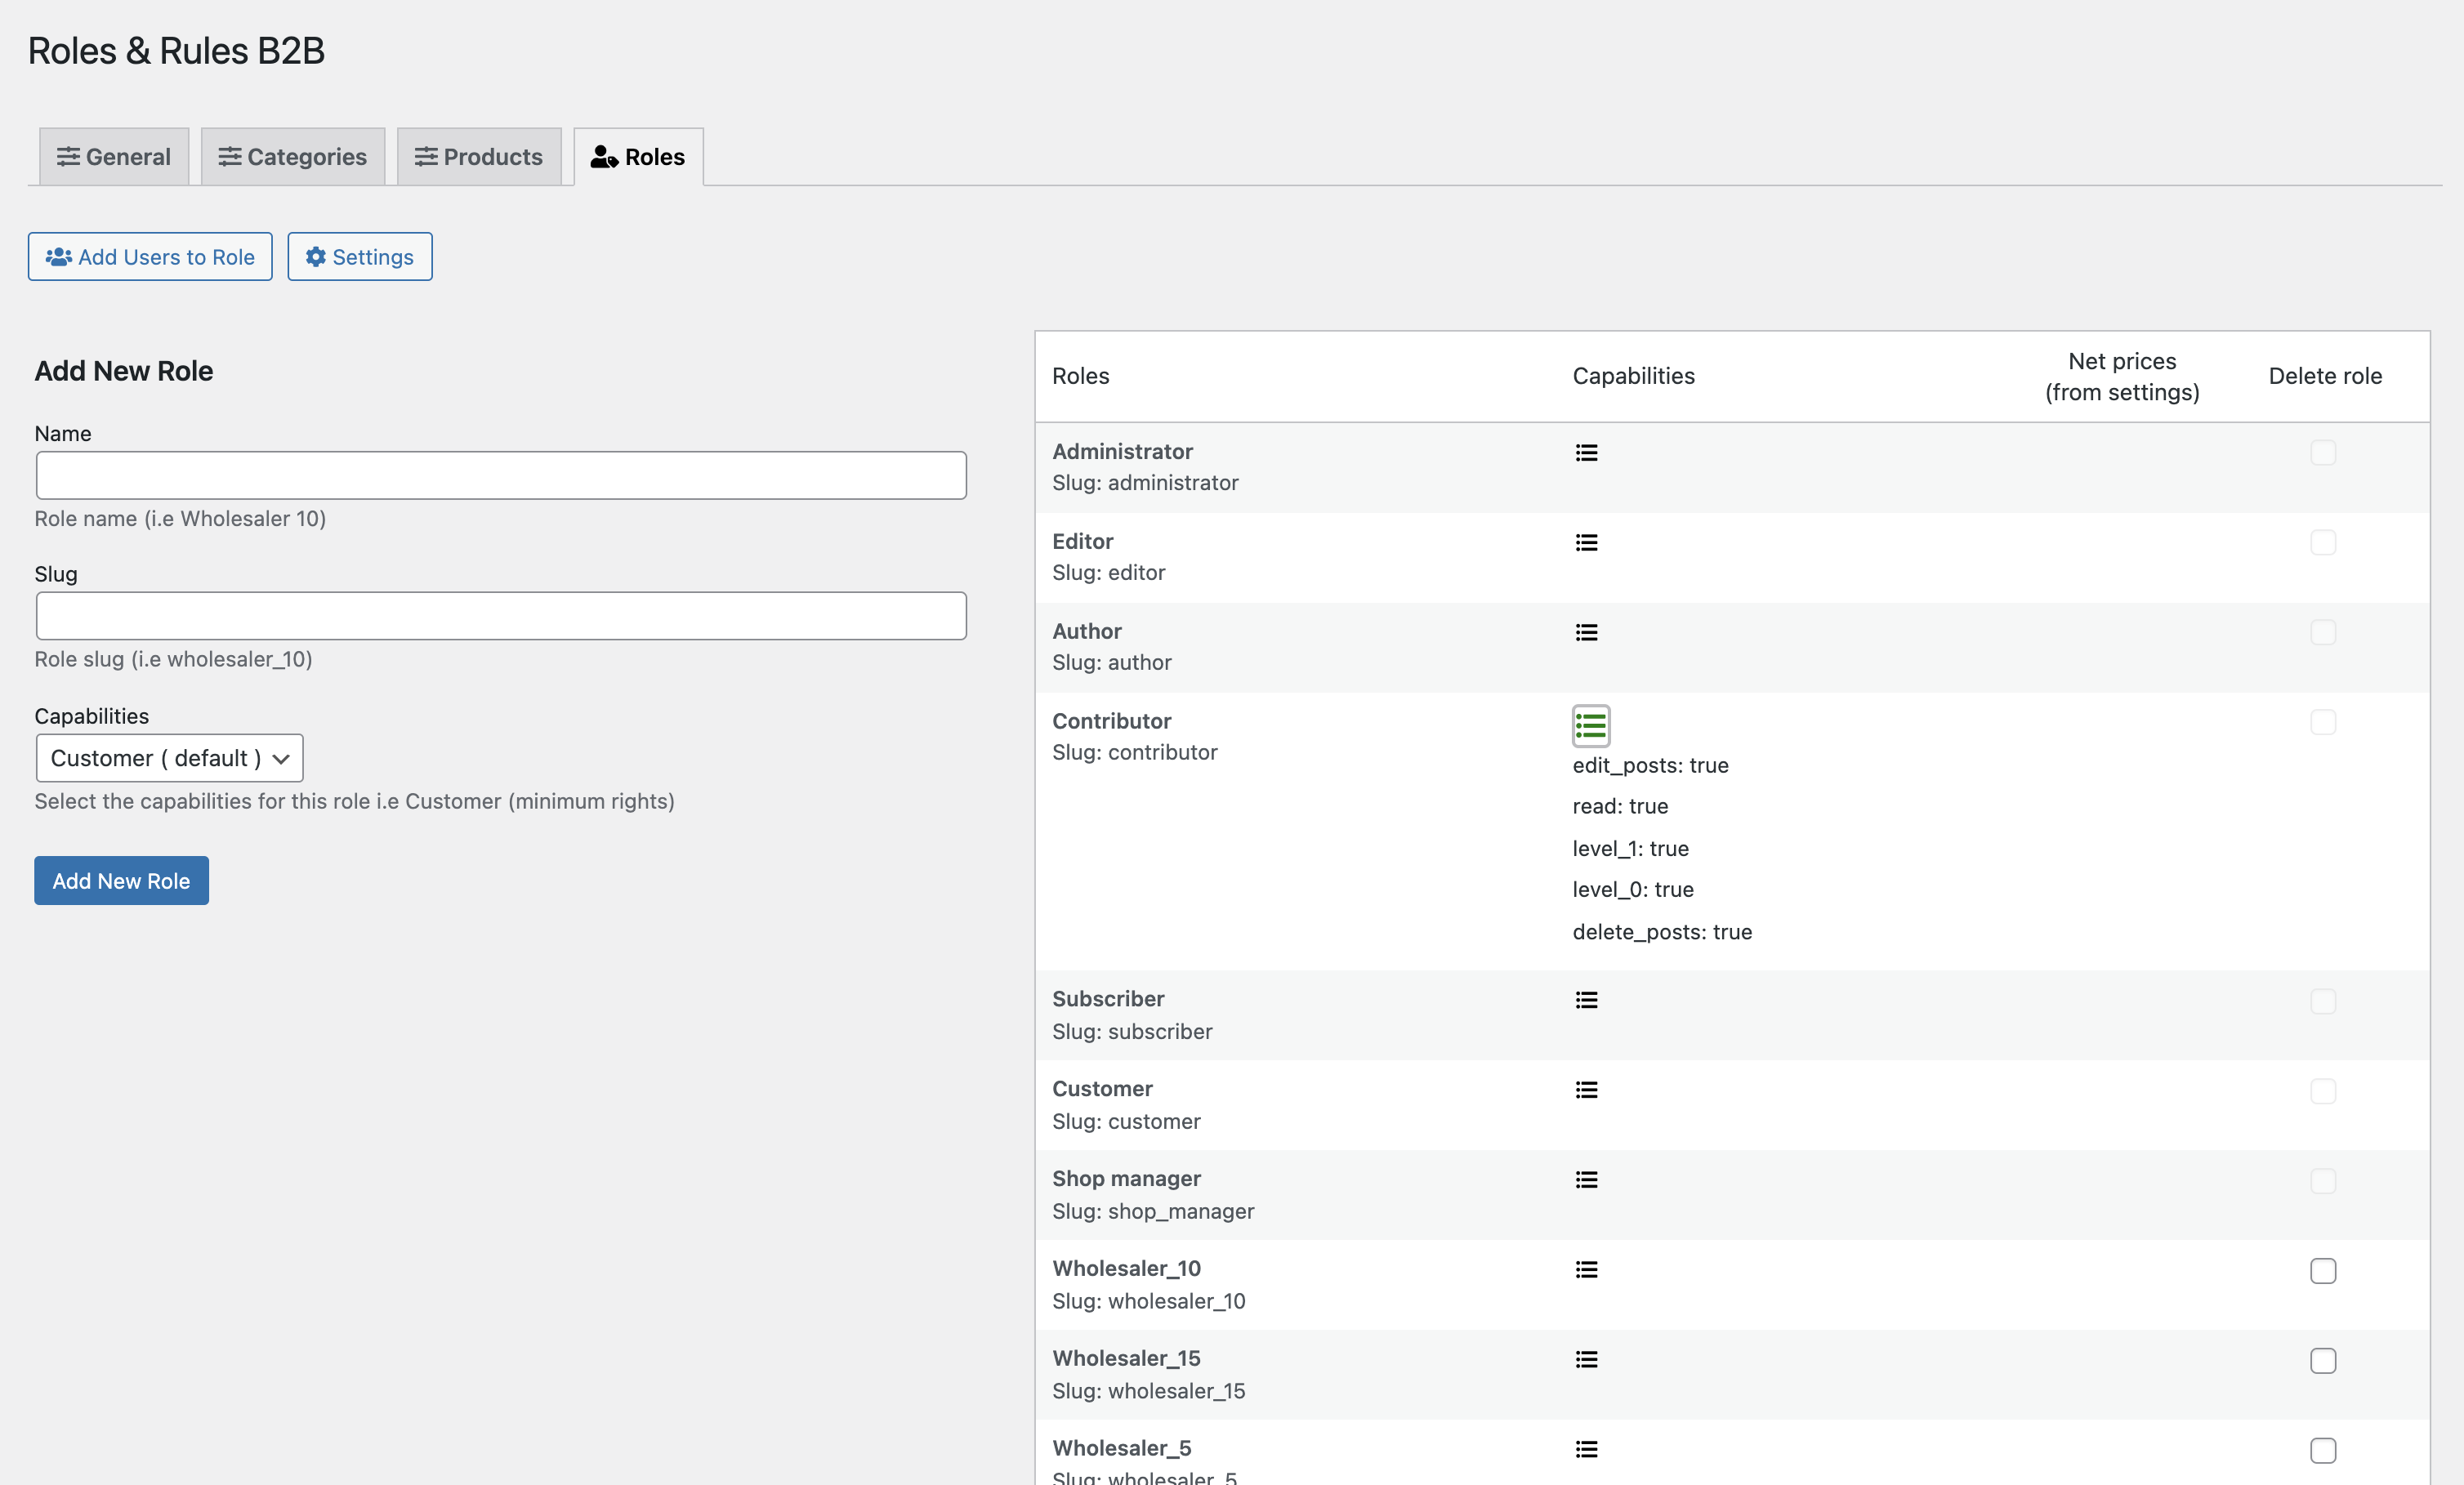Check delete box for Wholesaler_15 role
Image resolution: width=2464 pixels, height=1485 pixels.
pos(2322,1361)
